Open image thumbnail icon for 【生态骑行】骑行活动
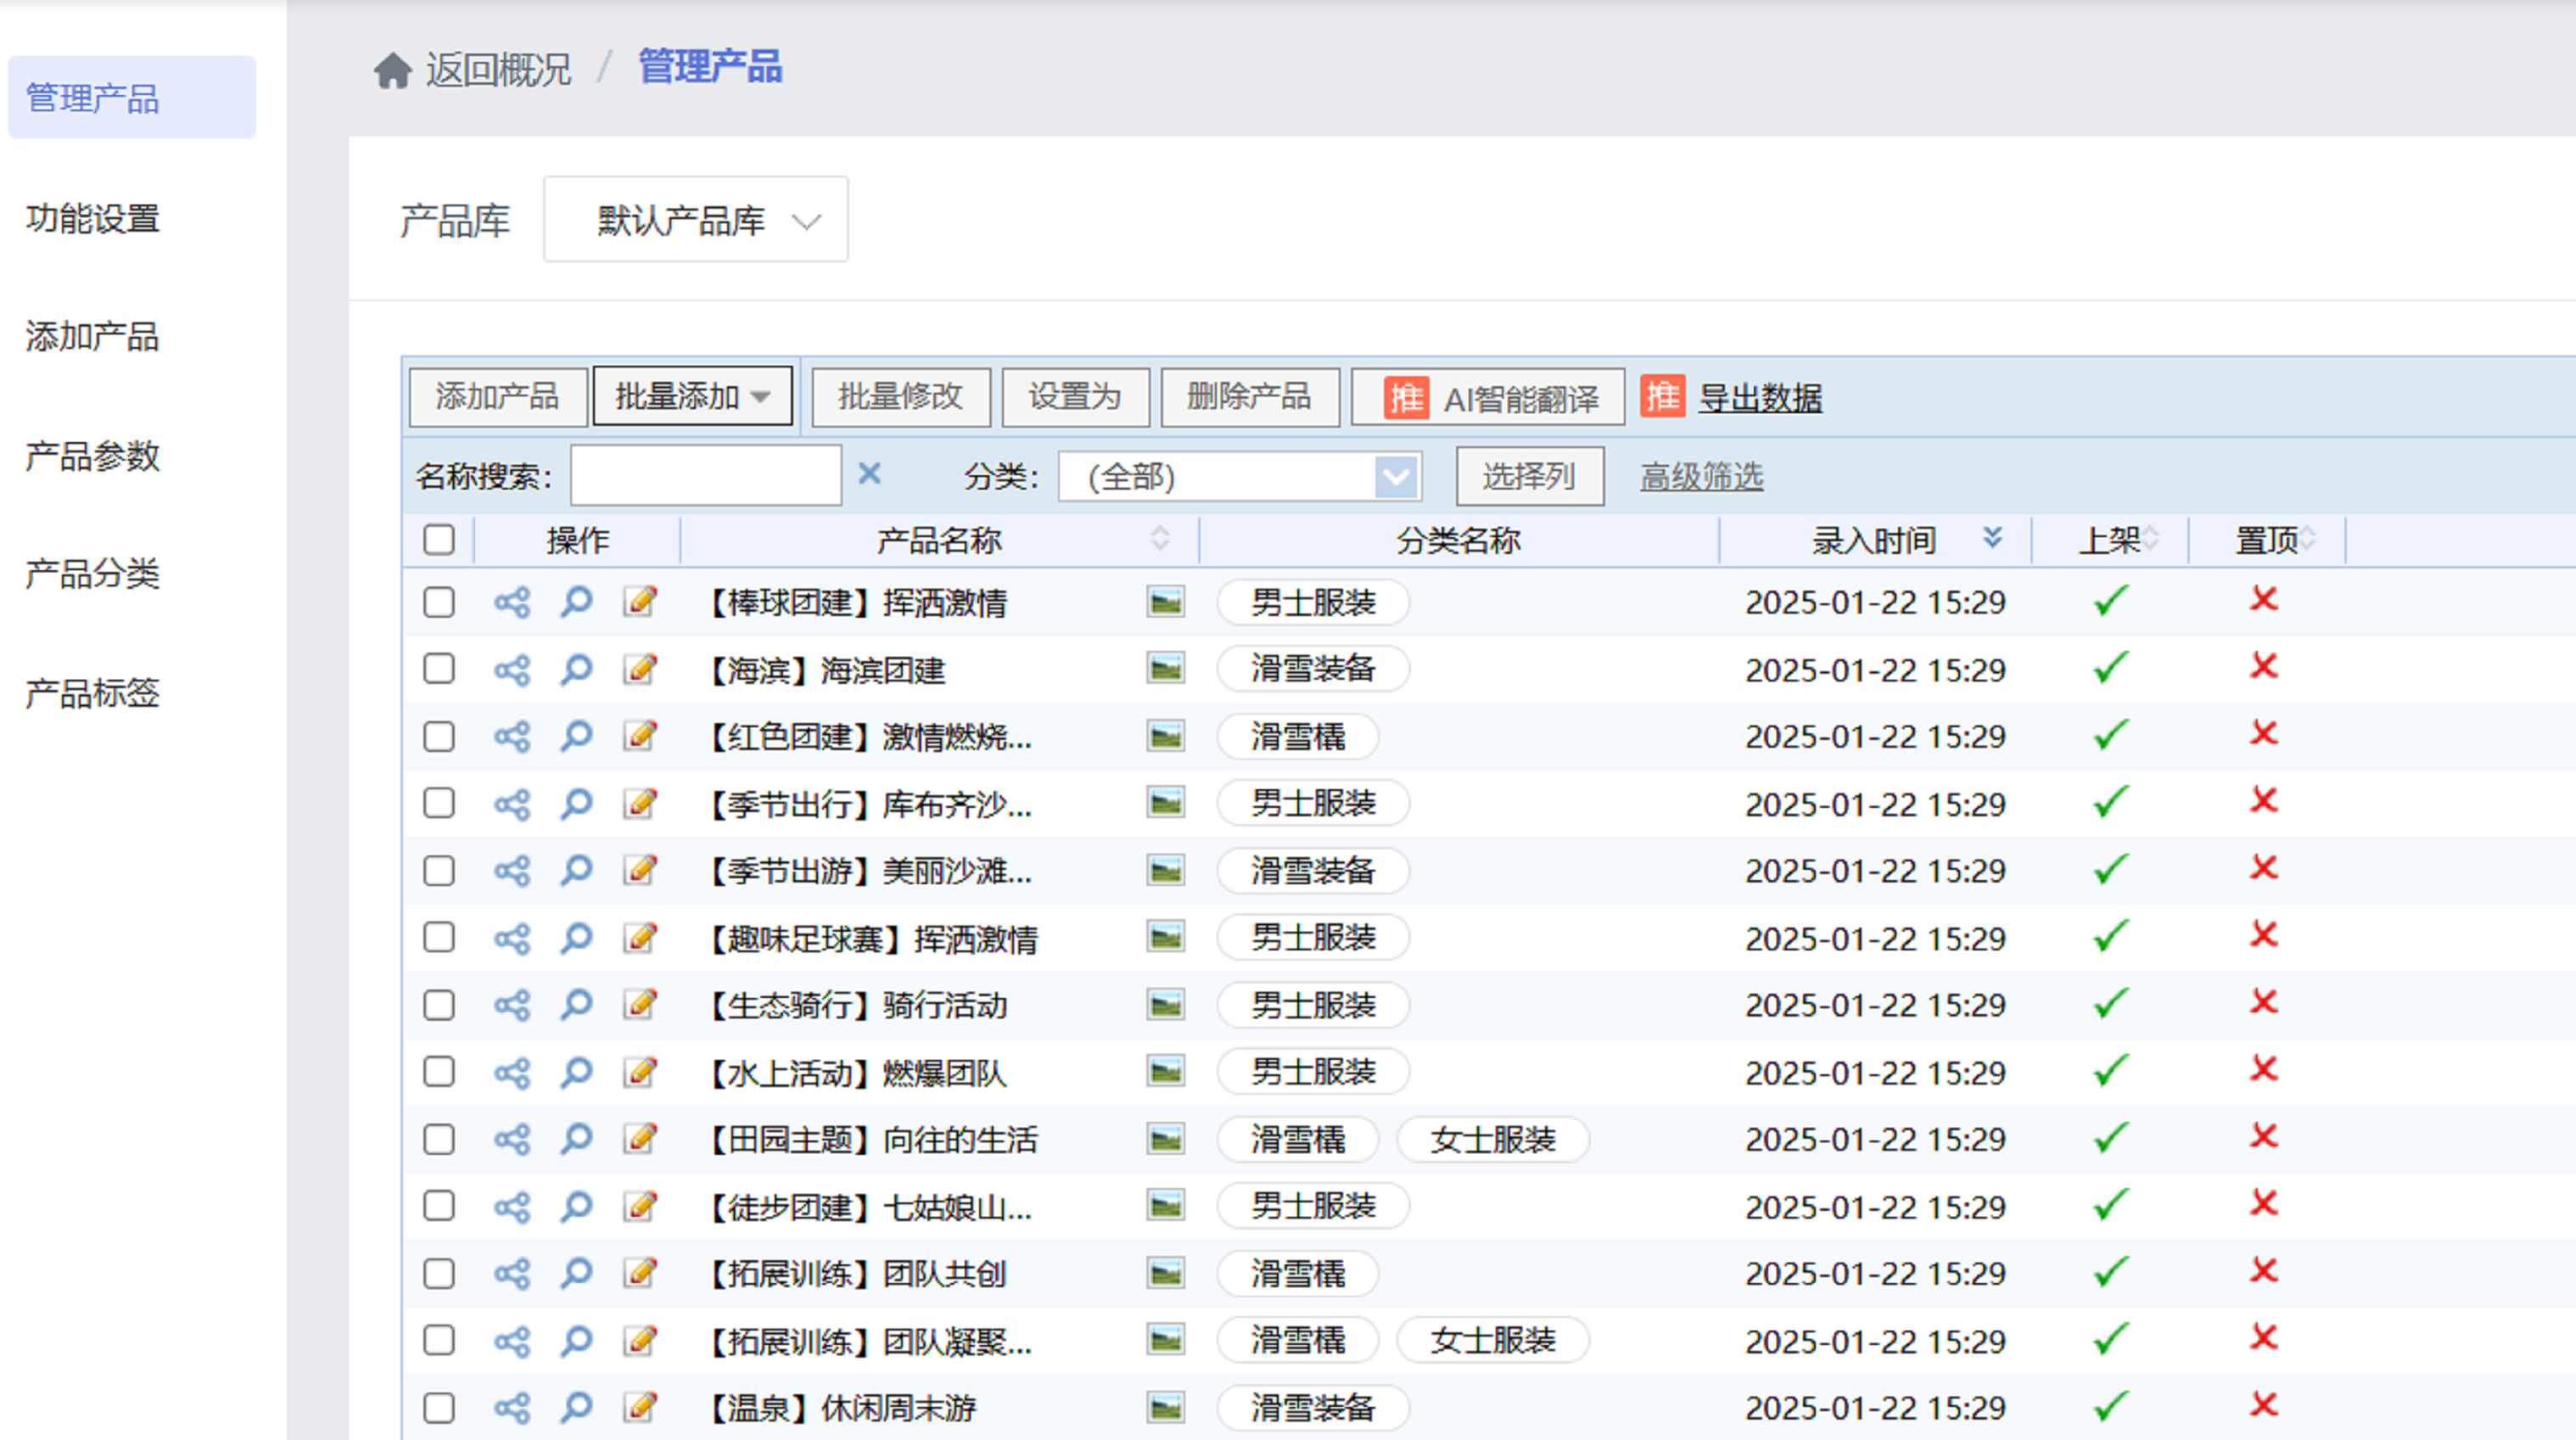The image size is (2576, 1440). (1165, 1005)
